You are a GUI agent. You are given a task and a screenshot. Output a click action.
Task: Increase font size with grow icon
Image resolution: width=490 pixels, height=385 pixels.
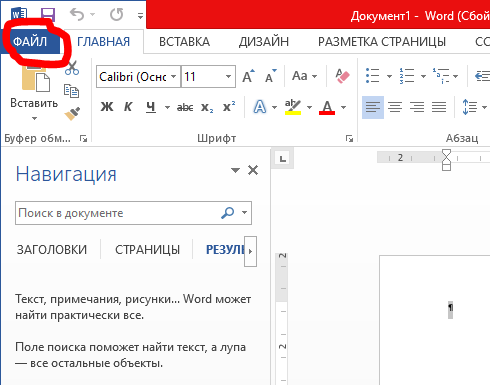(248, 76)
